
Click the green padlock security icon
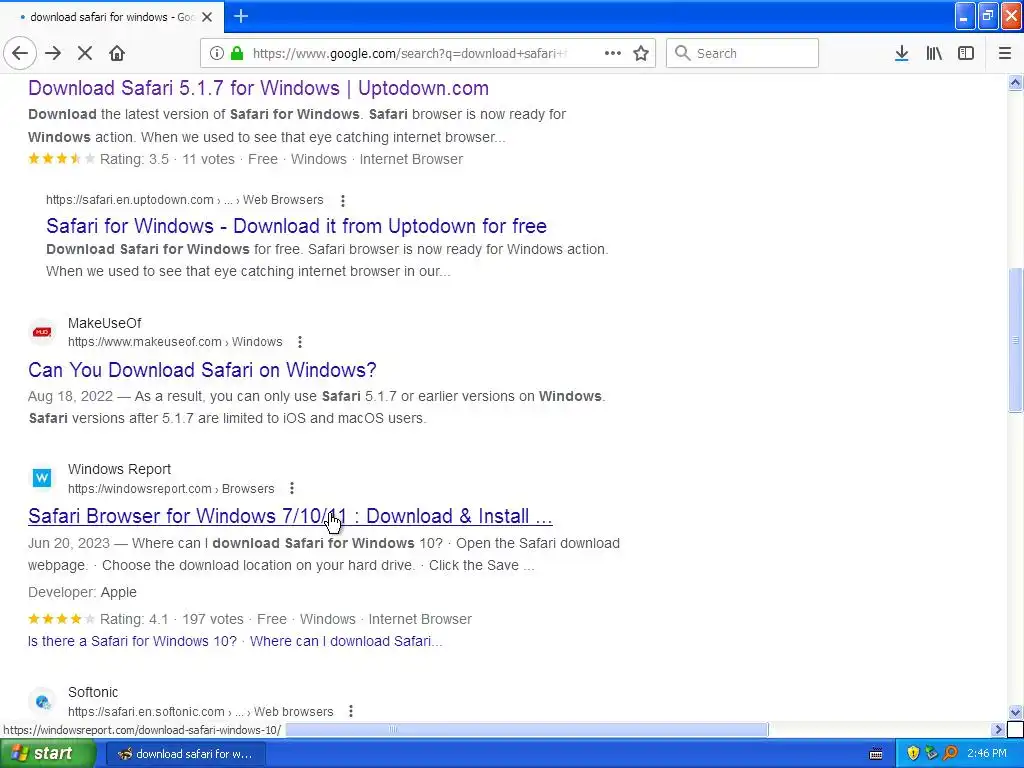point(237,54)
